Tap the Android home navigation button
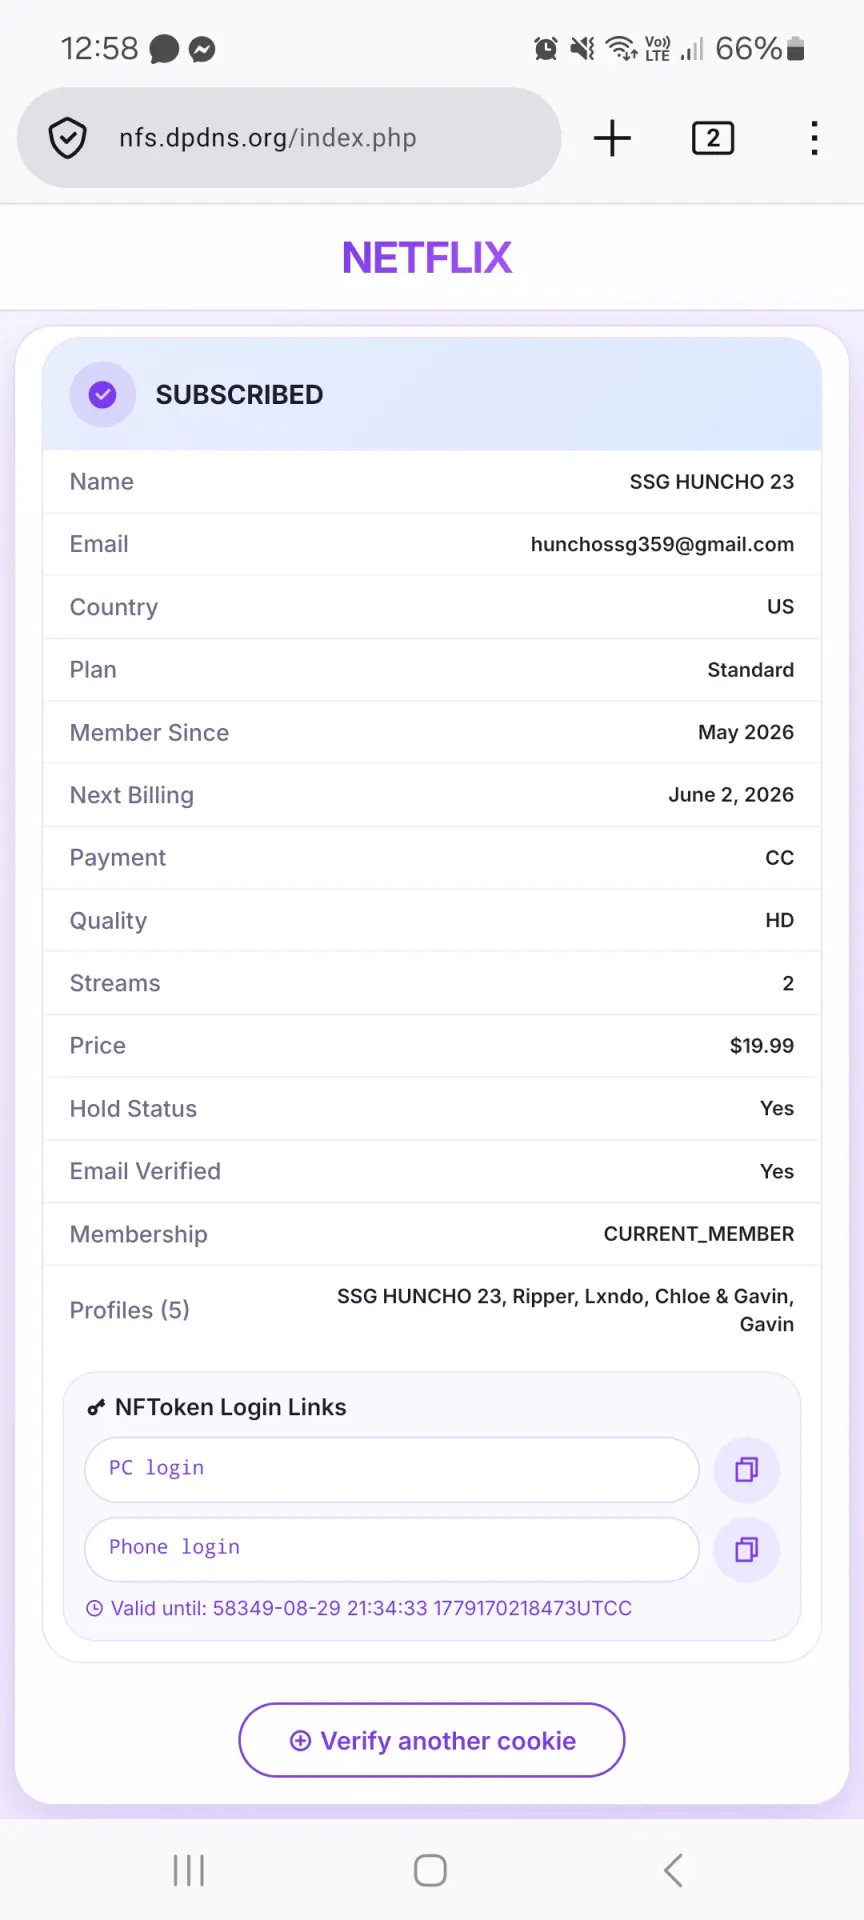Viewport: 864px width, 1920px height. [x=430, y=1870]
